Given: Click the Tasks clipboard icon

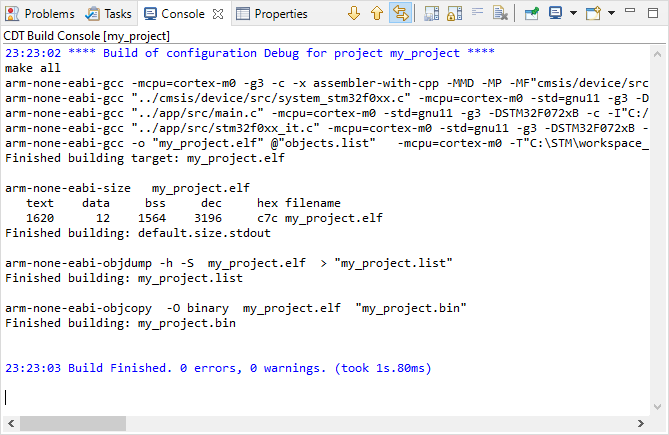Looking at the screenshot, I should pyautogui.click(x=92, y=14).
